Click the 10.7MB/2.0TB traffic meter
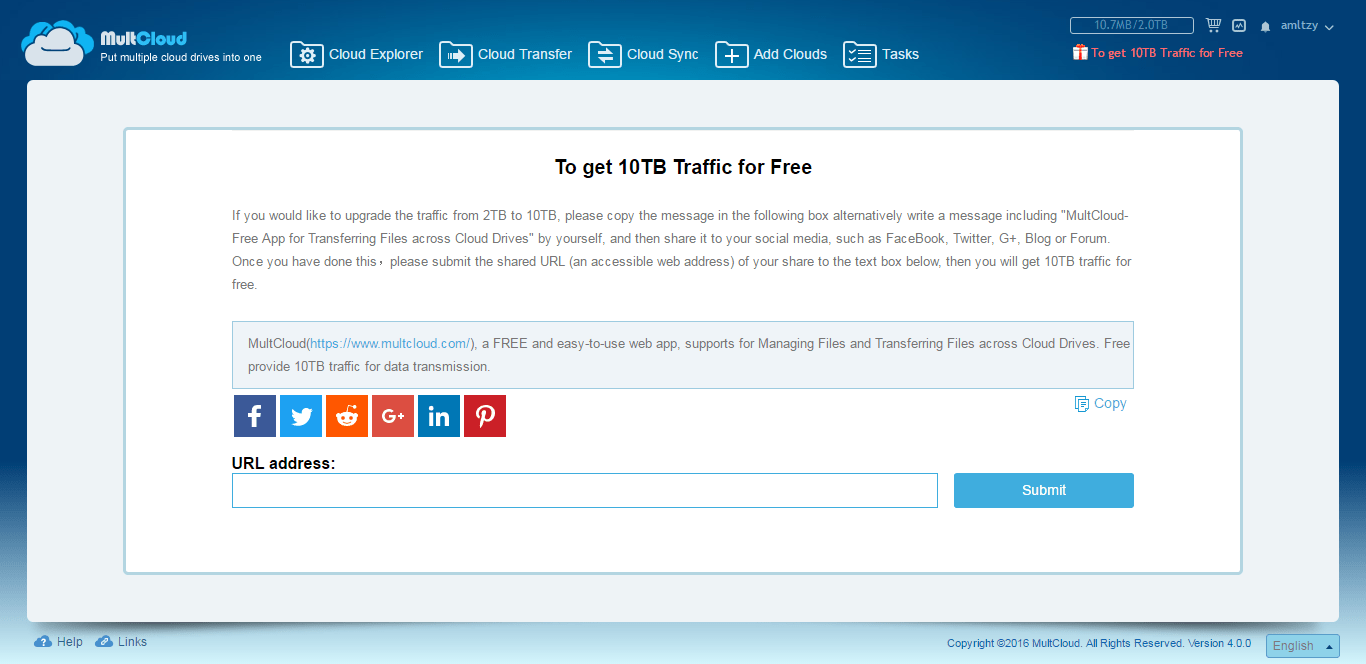 click(1131, 24)
